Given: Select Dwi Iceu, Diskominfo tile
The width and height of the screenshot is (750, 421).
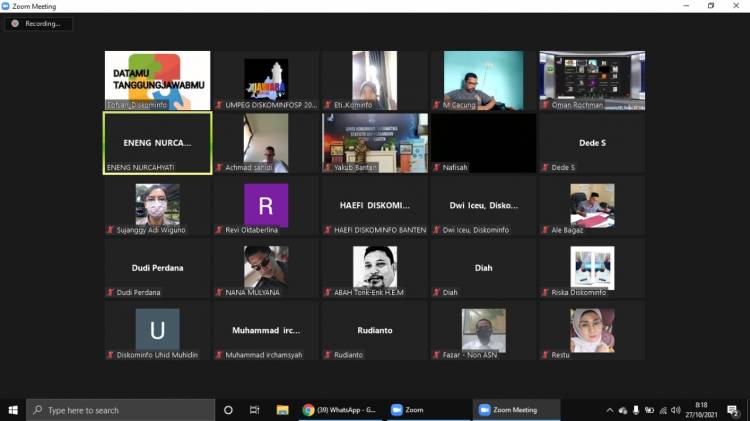Looking at the screenshot, I should point(483,206).
